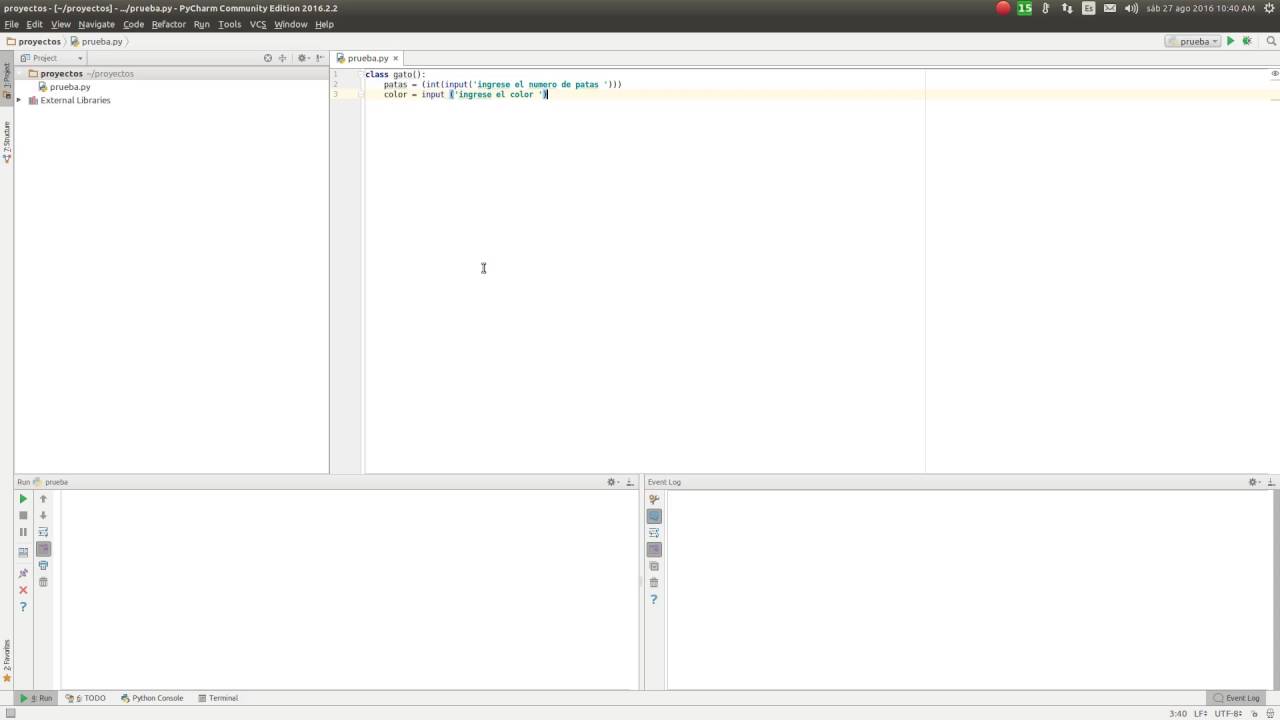Click the clock showing sáb 27 ago 2016
The height and width of the screenshot is (720, 1280).
1200,8
